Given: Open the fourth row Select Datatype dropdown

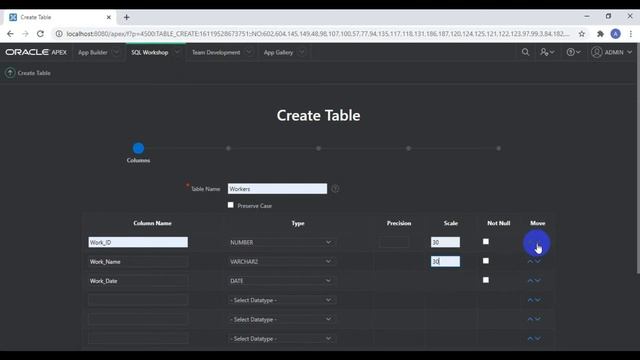Looking at the screenshot, I should click(281, 300).
